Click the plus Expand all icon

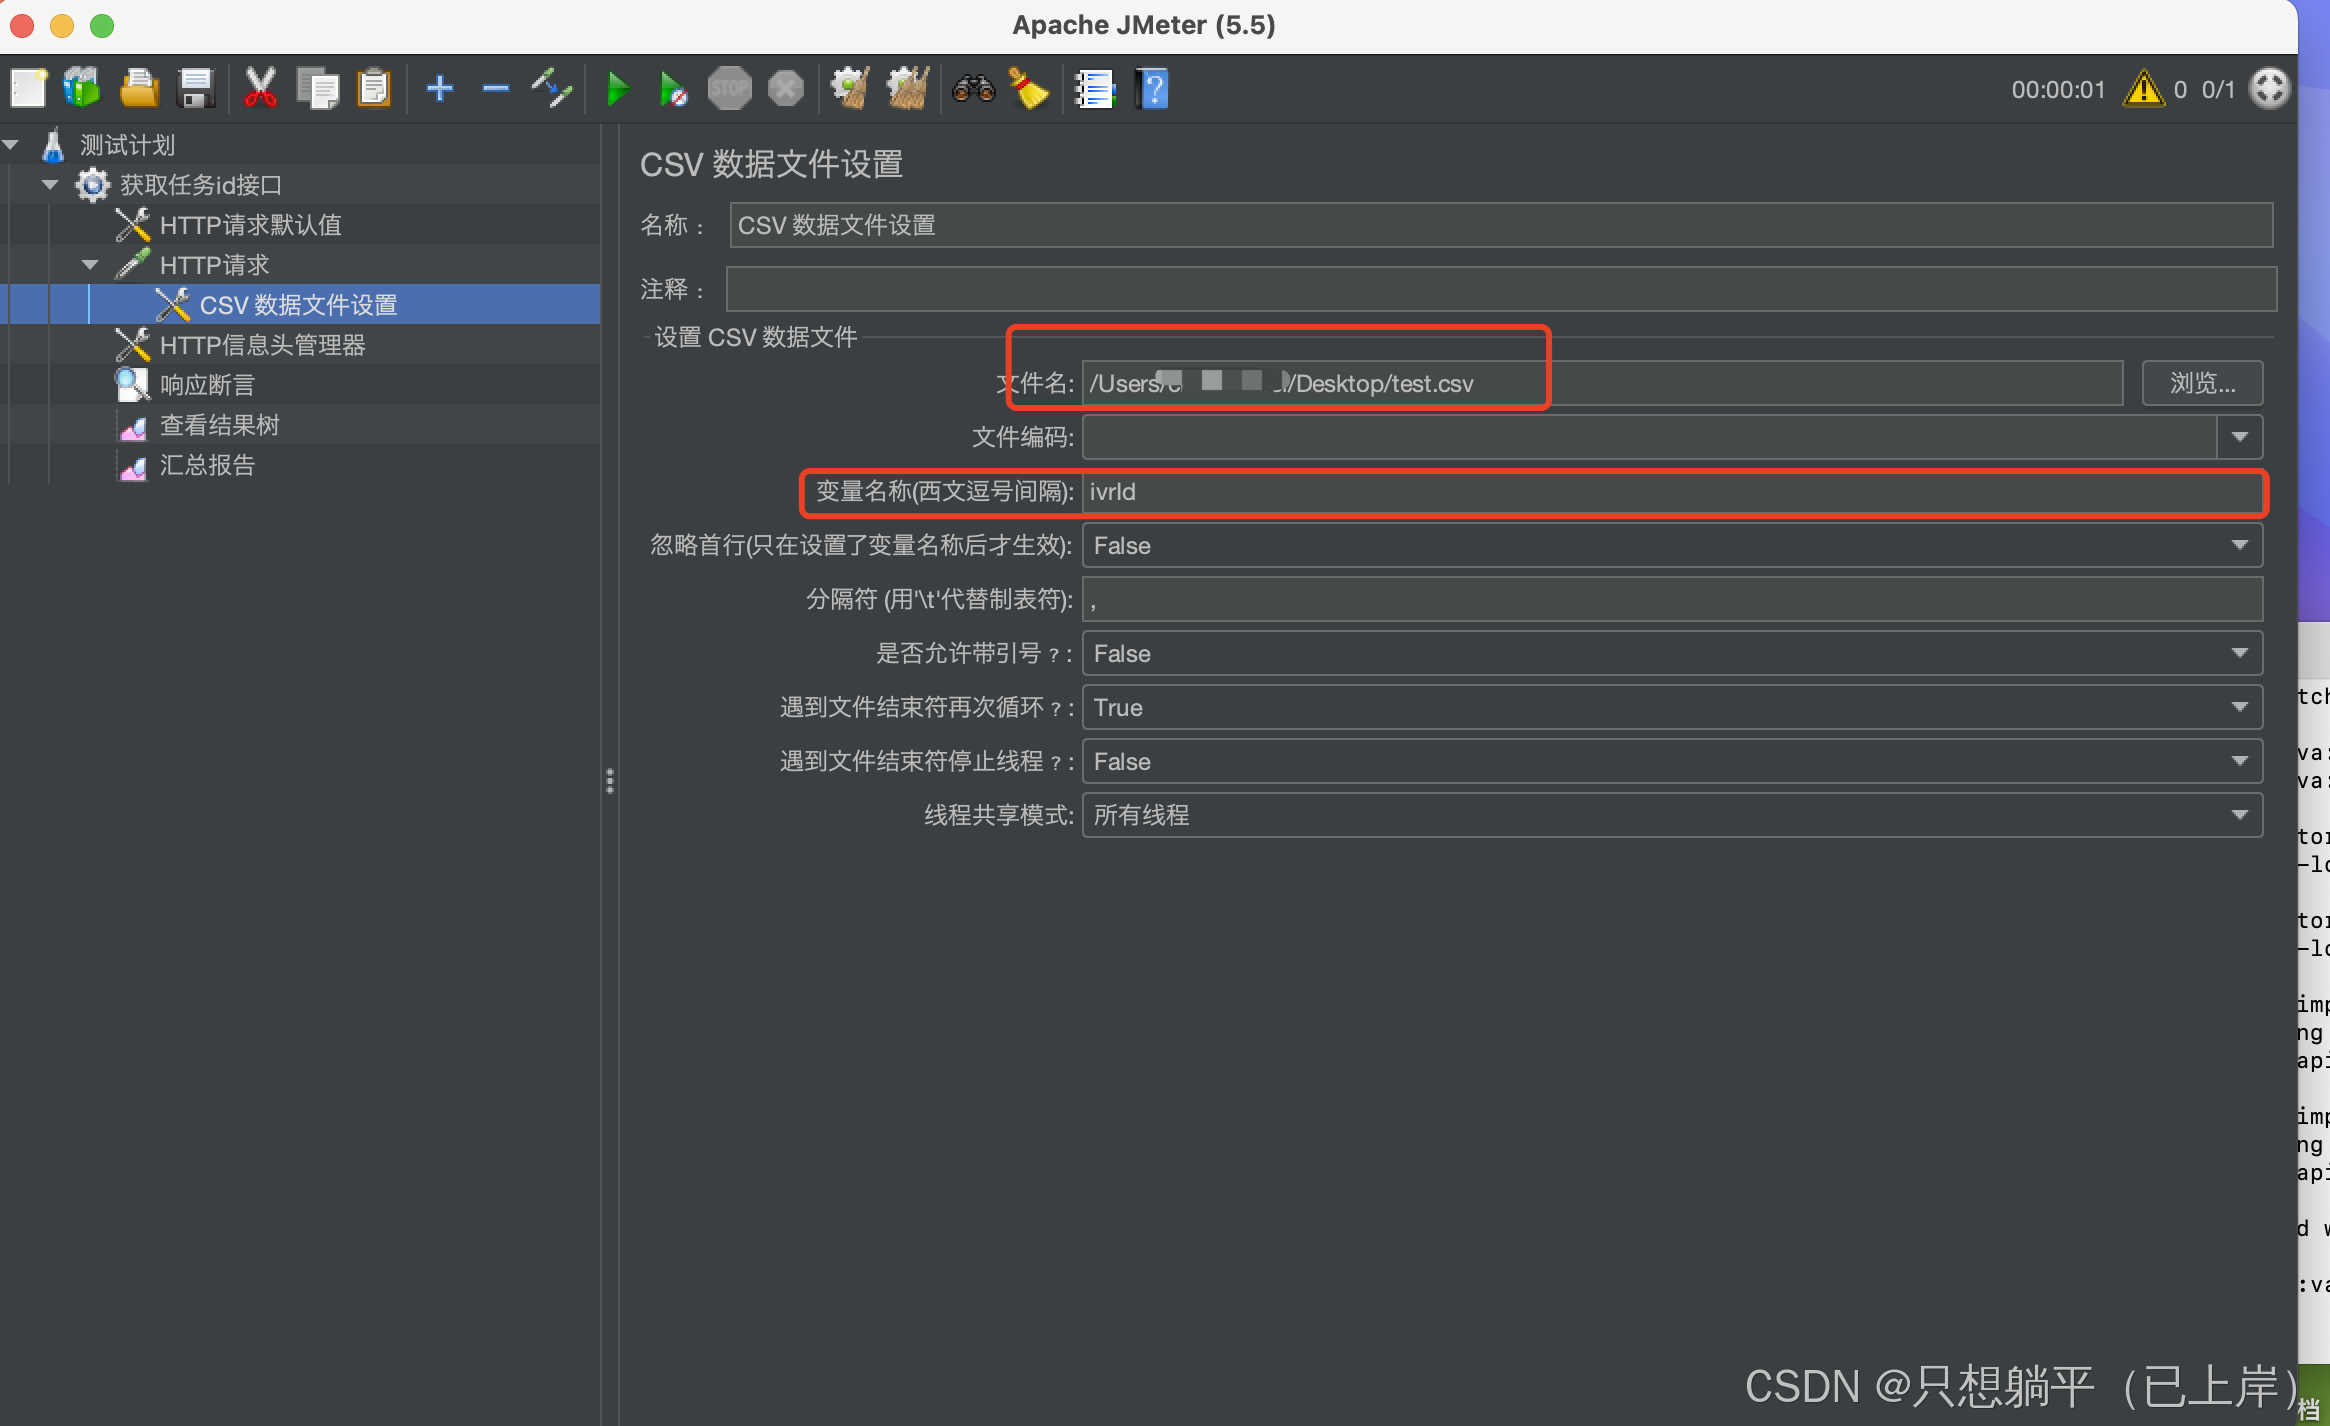(439, 90)
